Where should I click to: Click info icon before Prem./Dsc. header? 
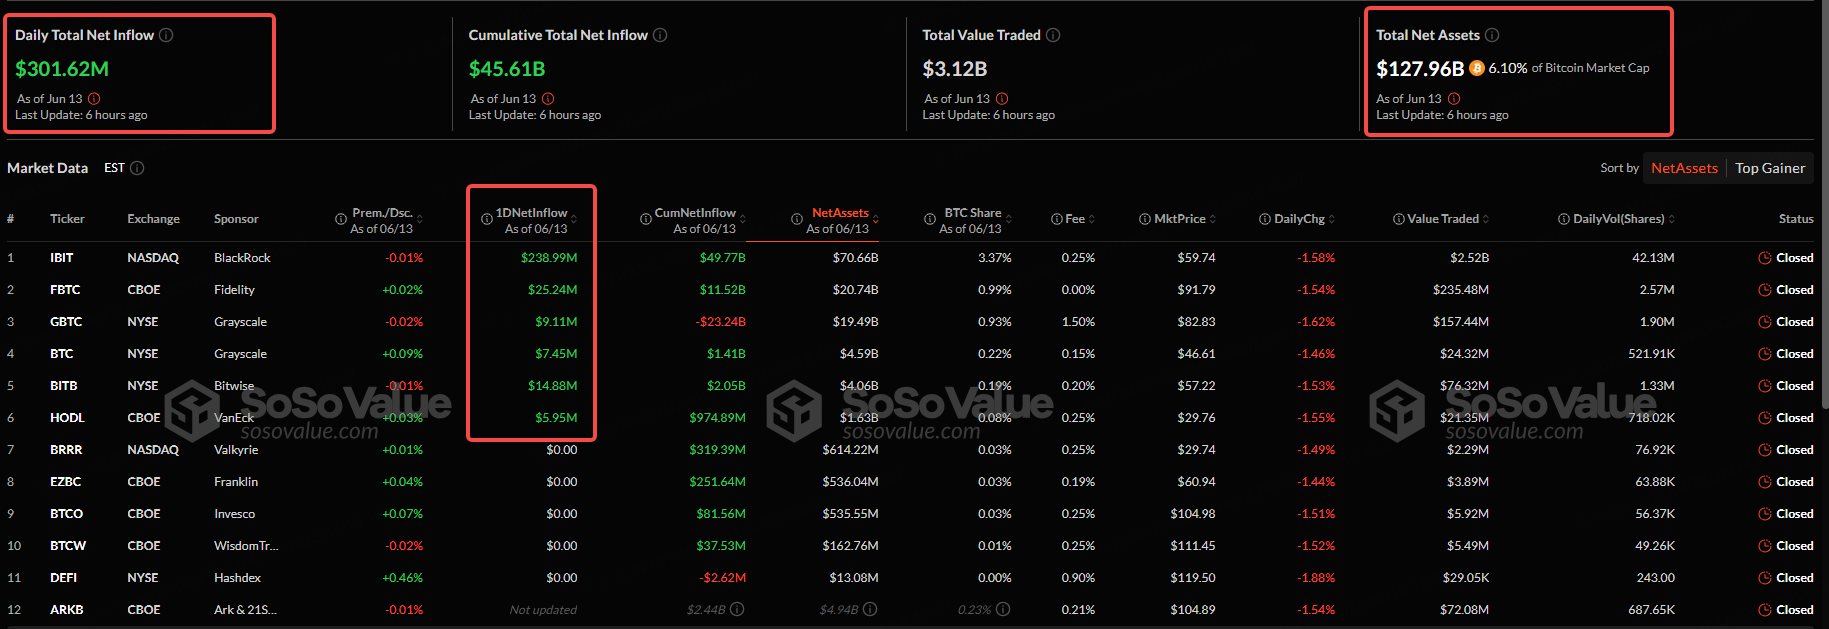pos(341,219)
